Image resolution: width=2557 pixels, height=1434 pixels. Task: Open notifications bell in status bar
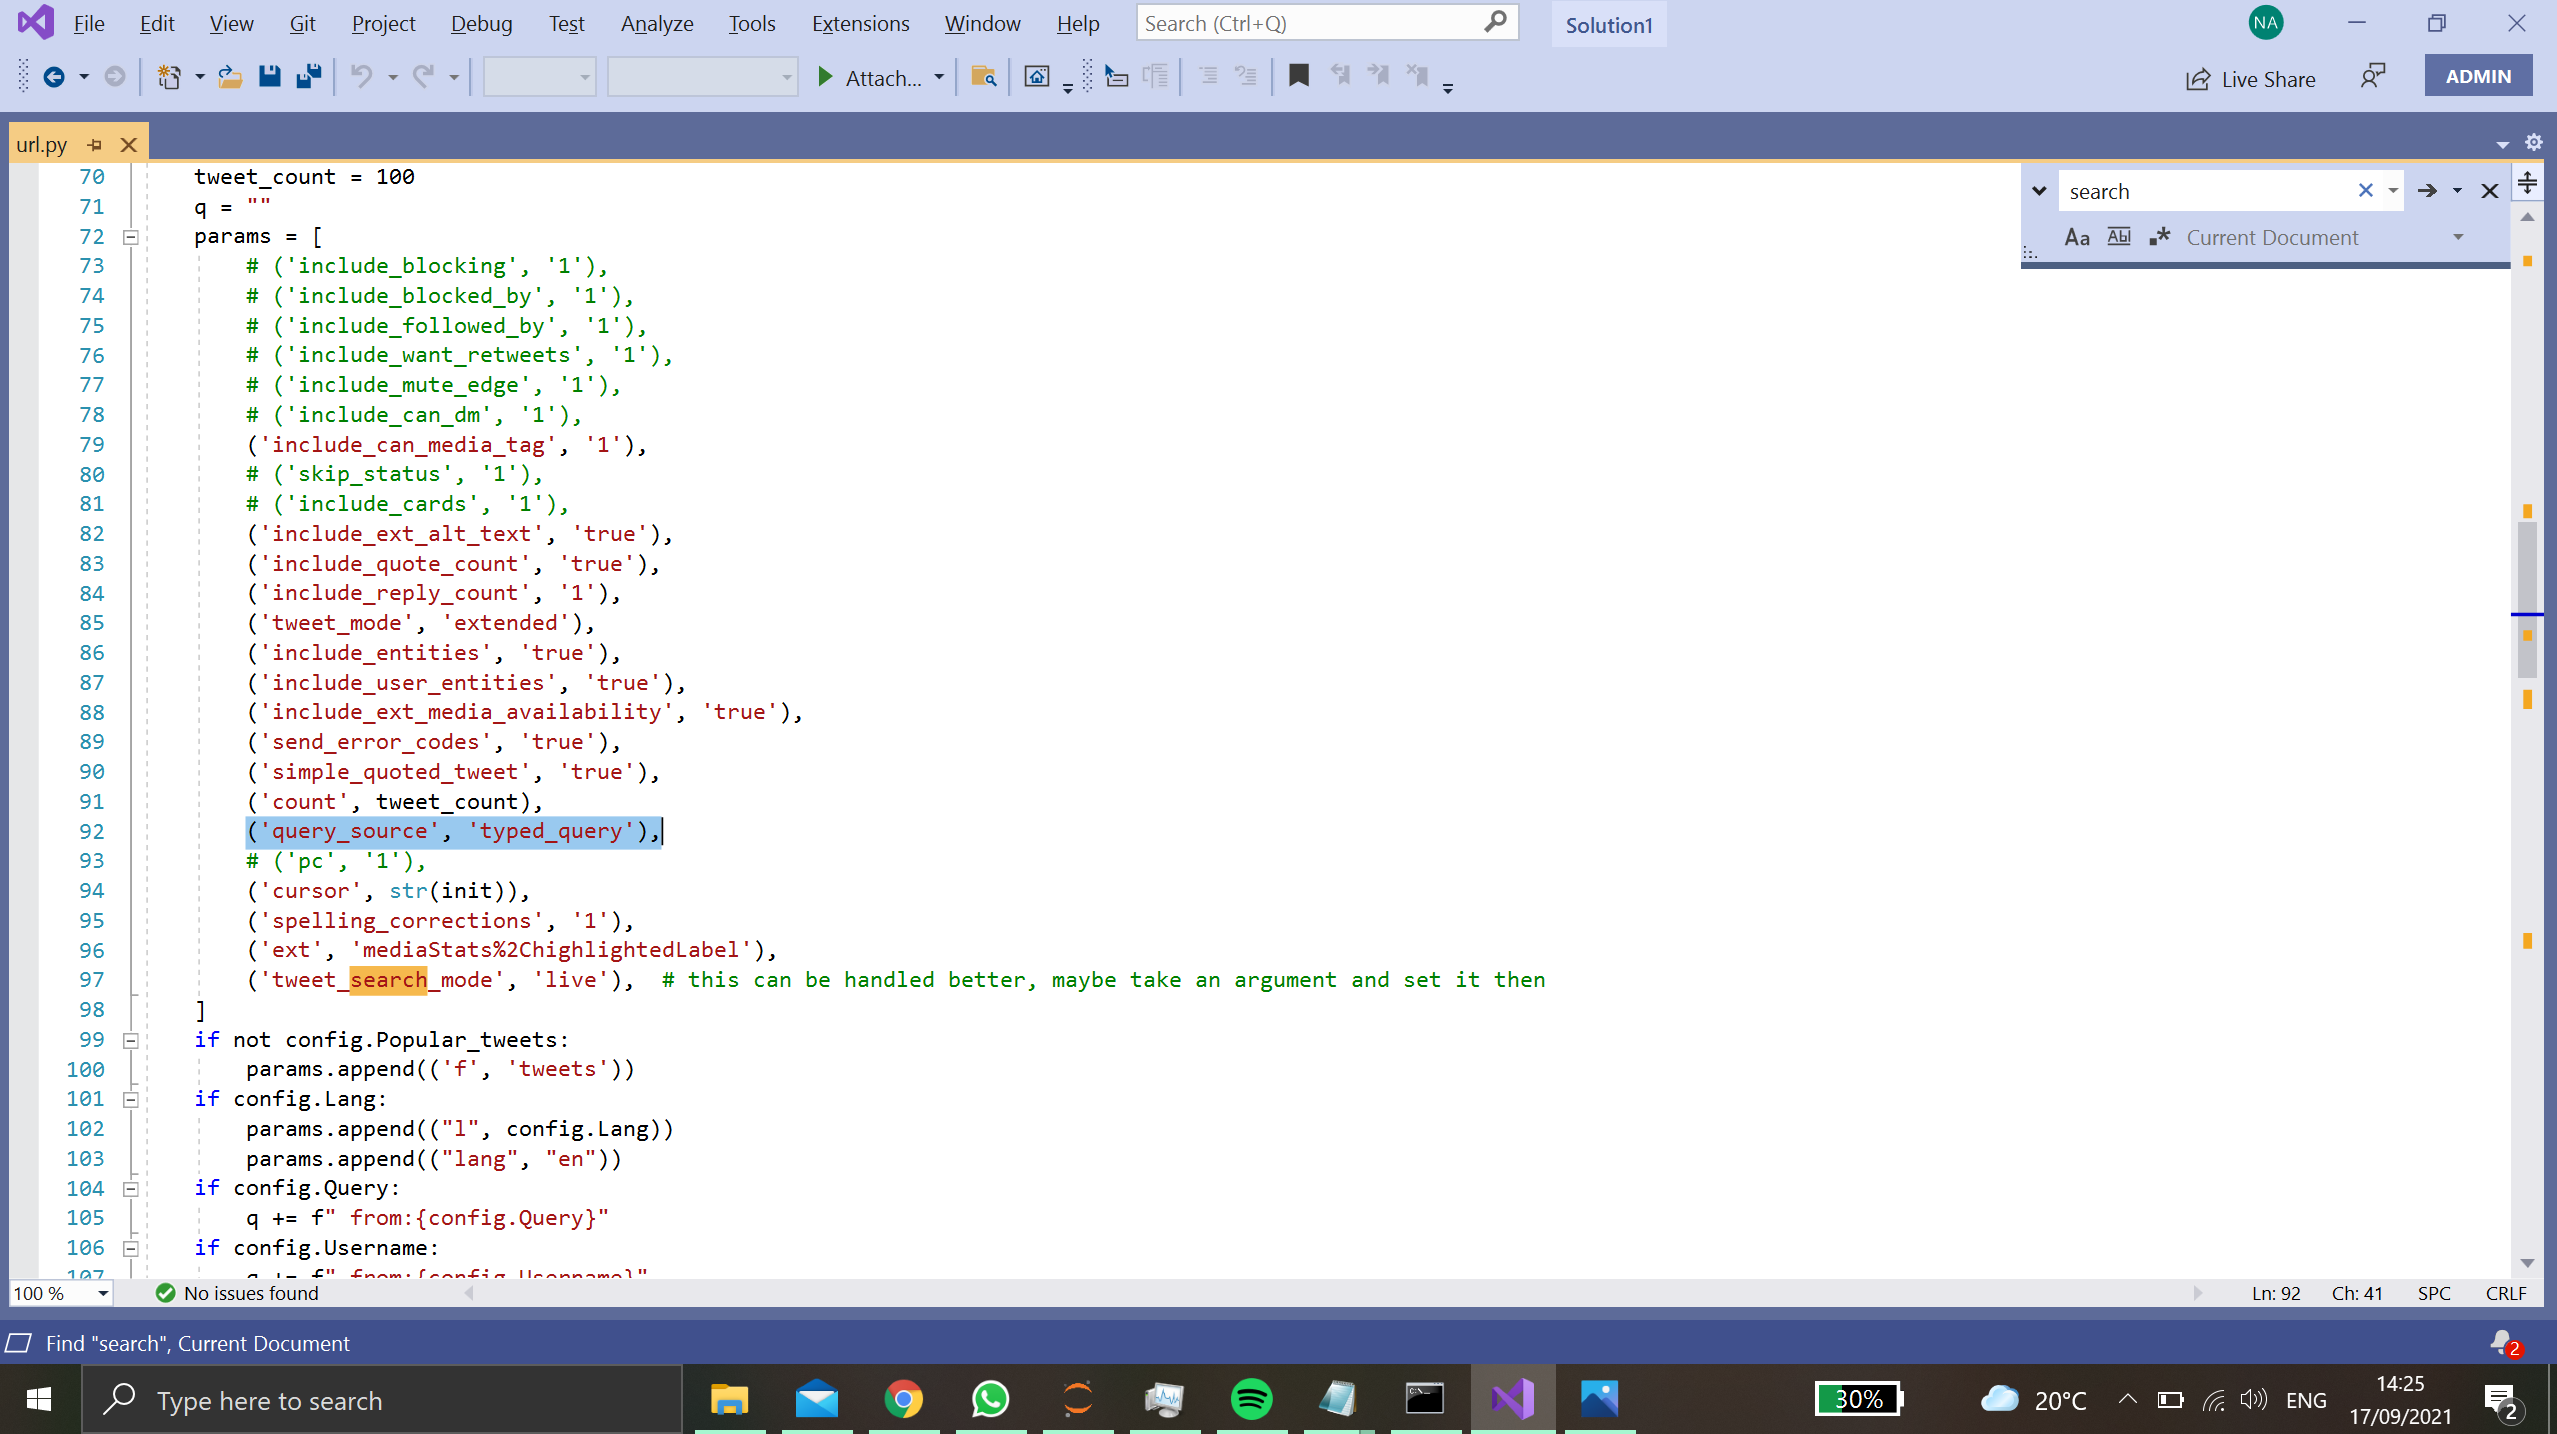coord(2503,1343)
